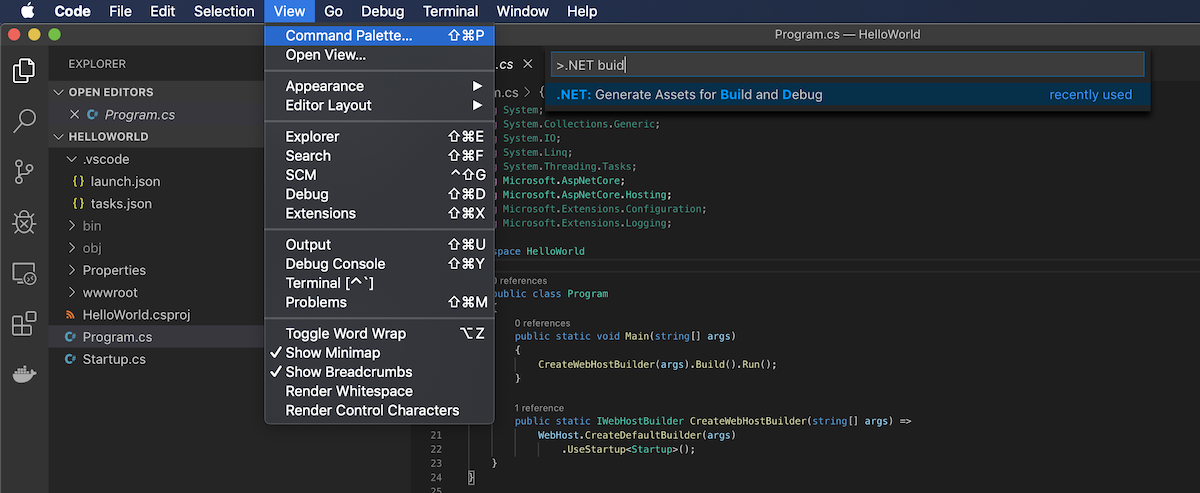This screenshot has height=493, width=1200.
Task: Close Program.cs in Open Editors
Action: tap(74, 114)
